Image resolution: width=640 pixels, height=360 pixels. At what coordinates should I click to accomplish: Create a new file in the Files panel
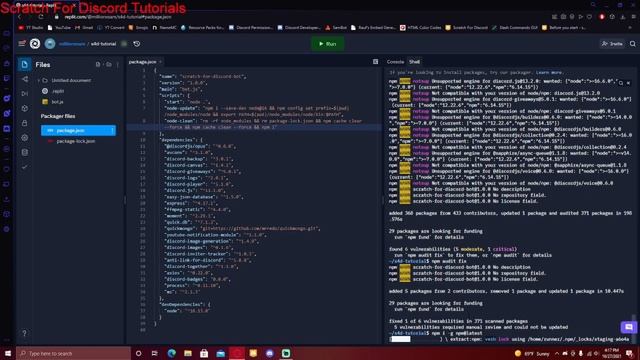click(x=98, y=64)
